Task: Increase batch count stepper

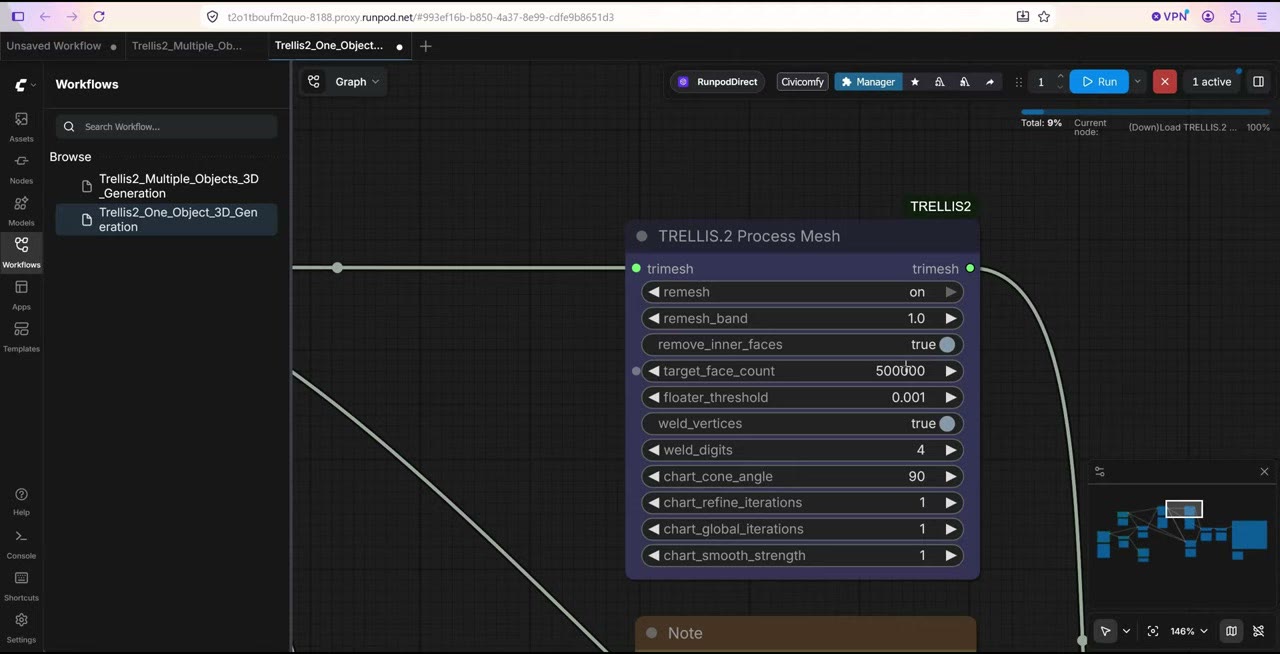Action: (1060, 77)
